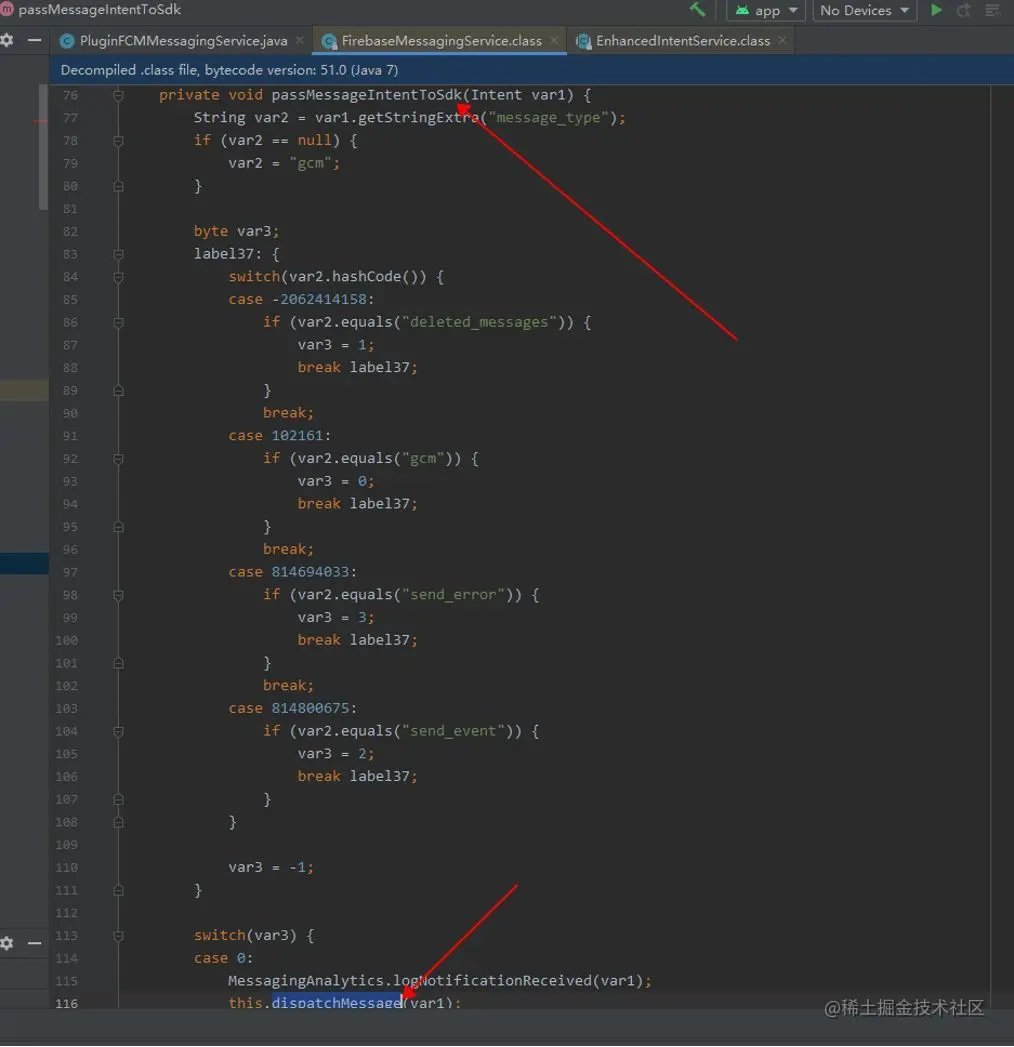This screenshot has width=1014, height=1047.
Task: Click the highlighted dispatchMessage call
Action: 336,1002
